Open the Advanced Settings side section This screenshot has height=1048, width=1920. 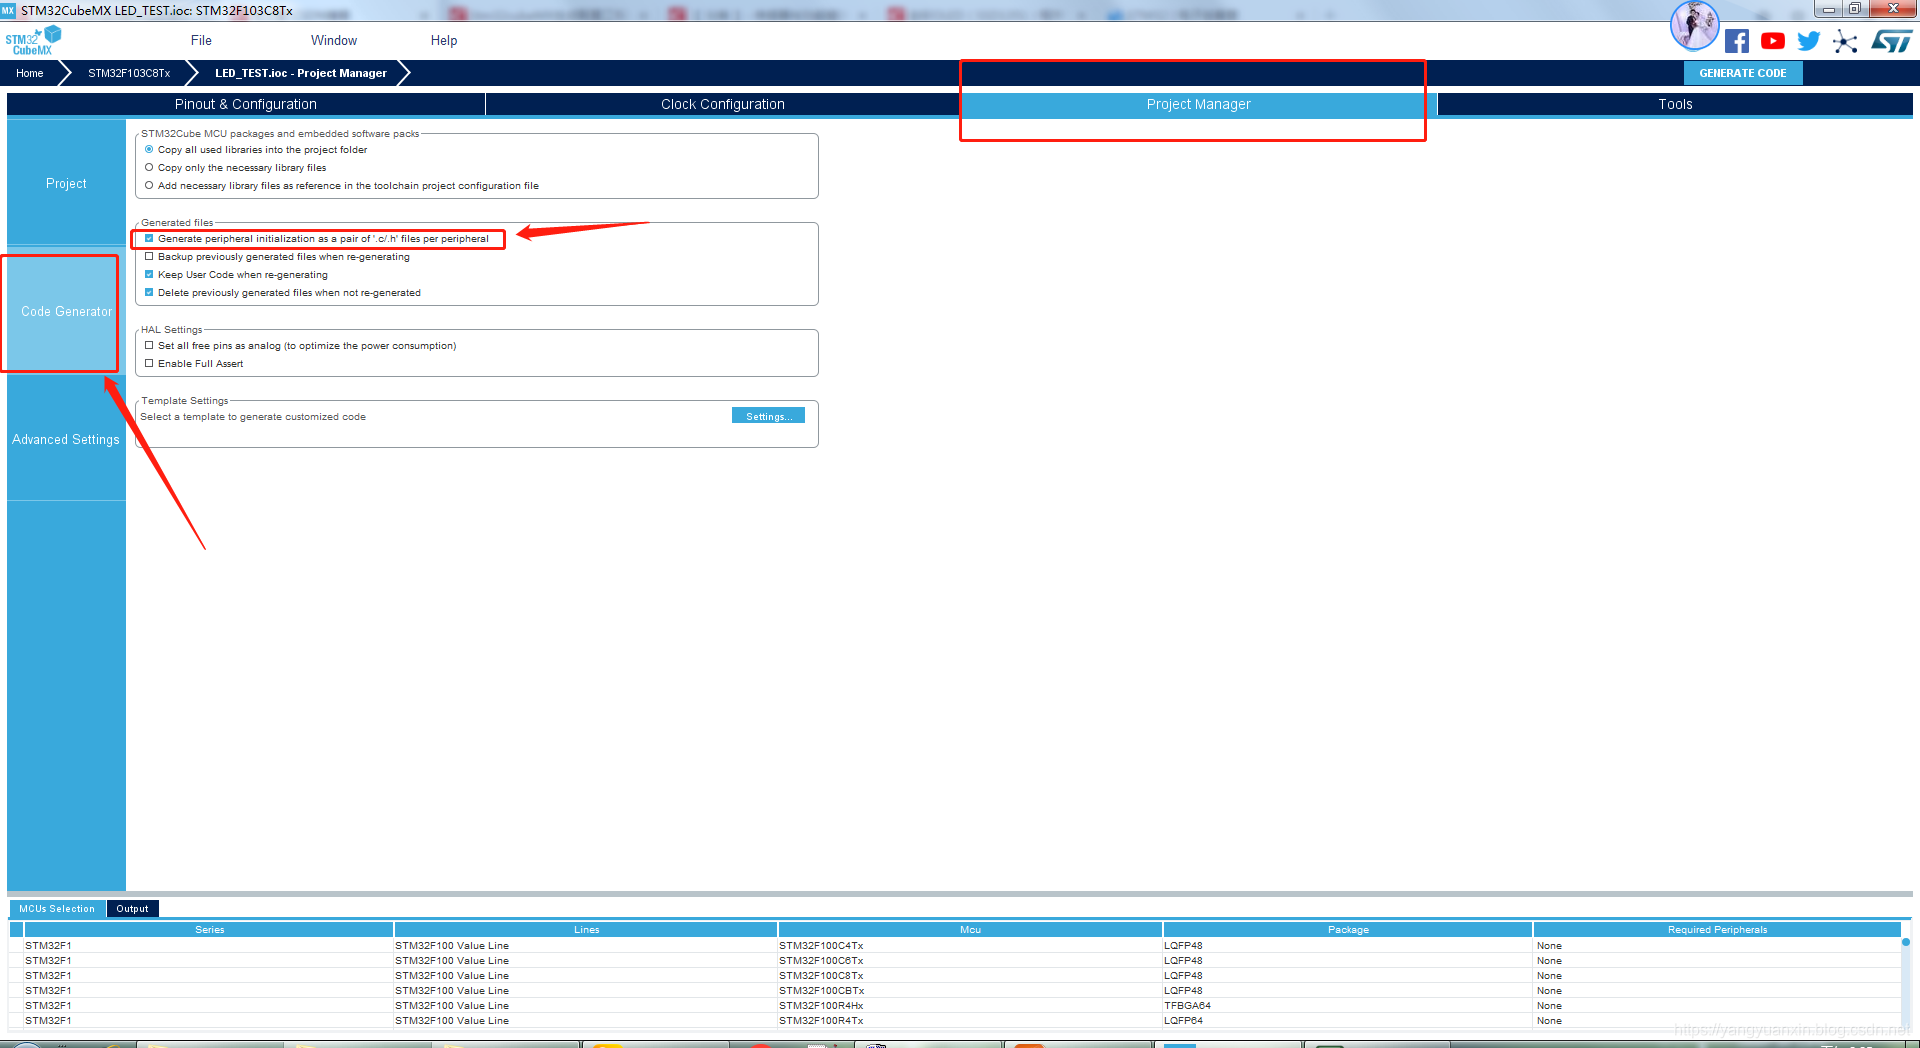coord(66,440)
